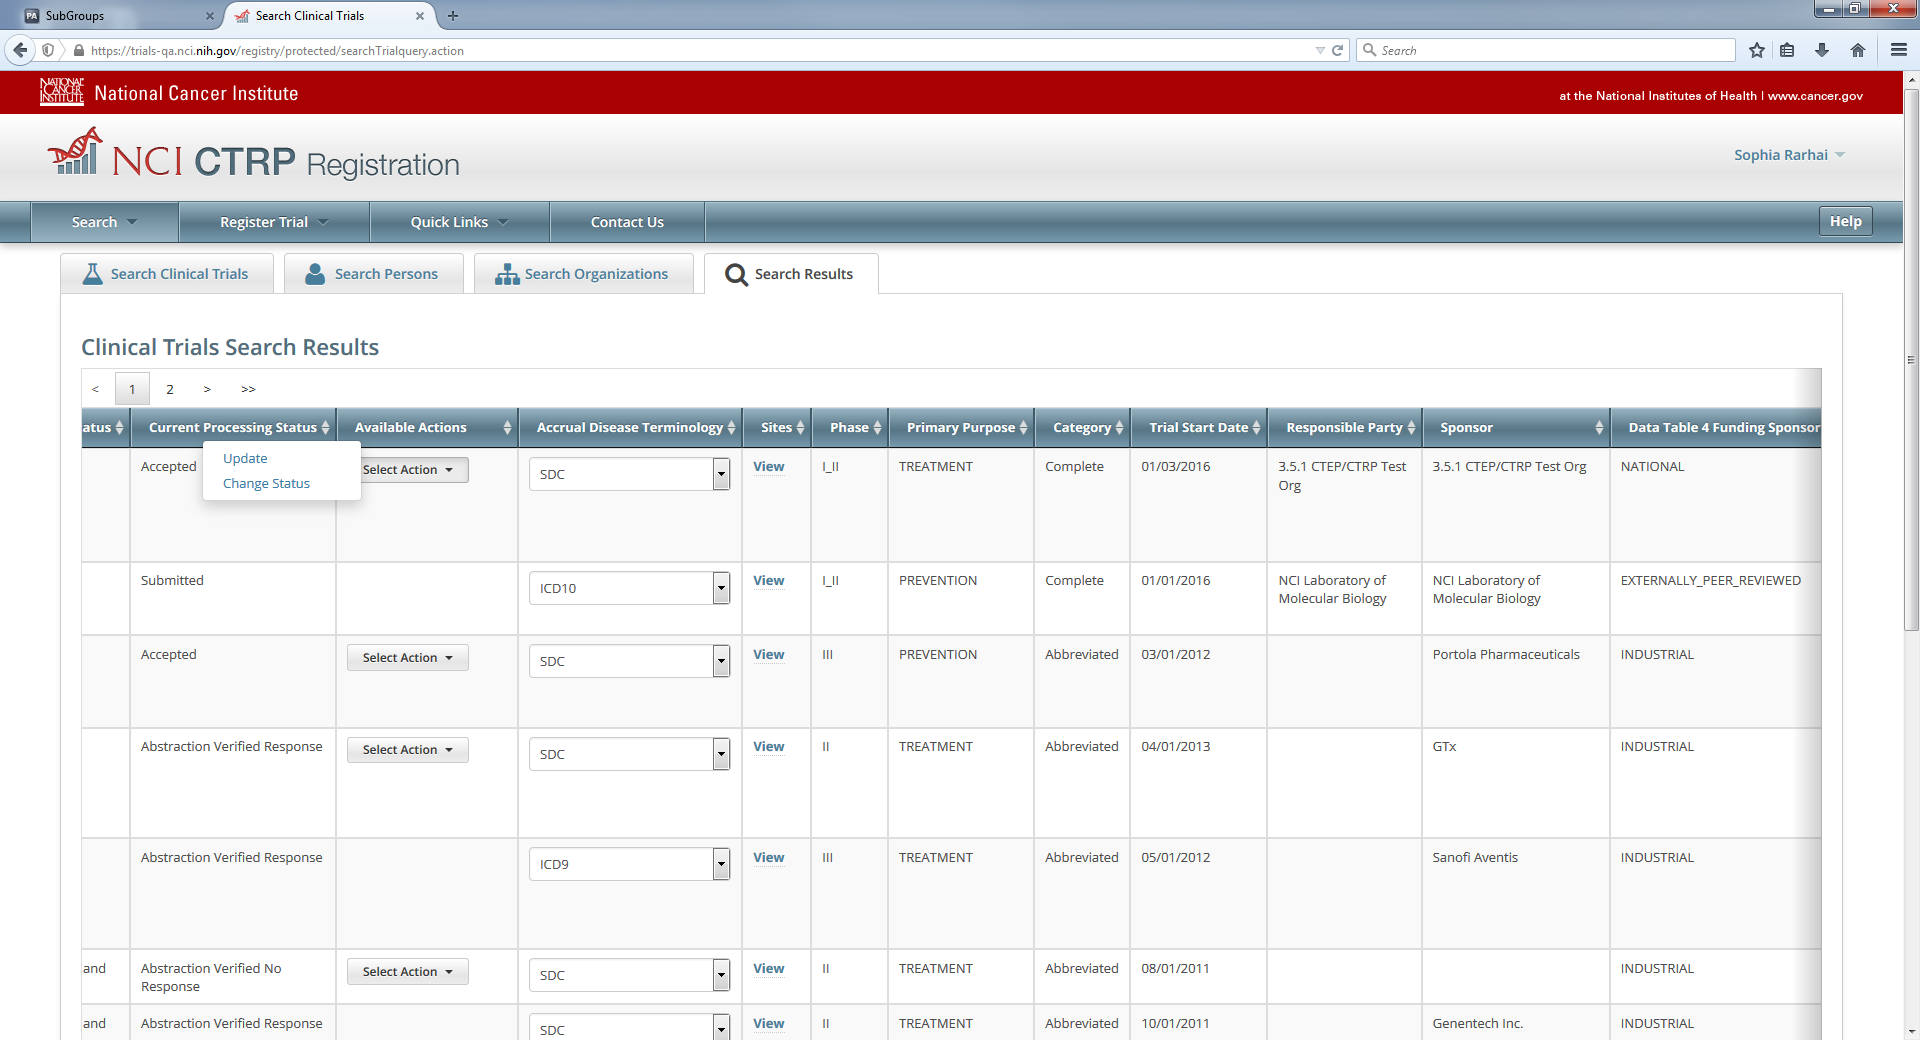Click the NCI CTRP Registration logo
The width and height of the screenshot is (1920, 1040).
tap(254, 157)
